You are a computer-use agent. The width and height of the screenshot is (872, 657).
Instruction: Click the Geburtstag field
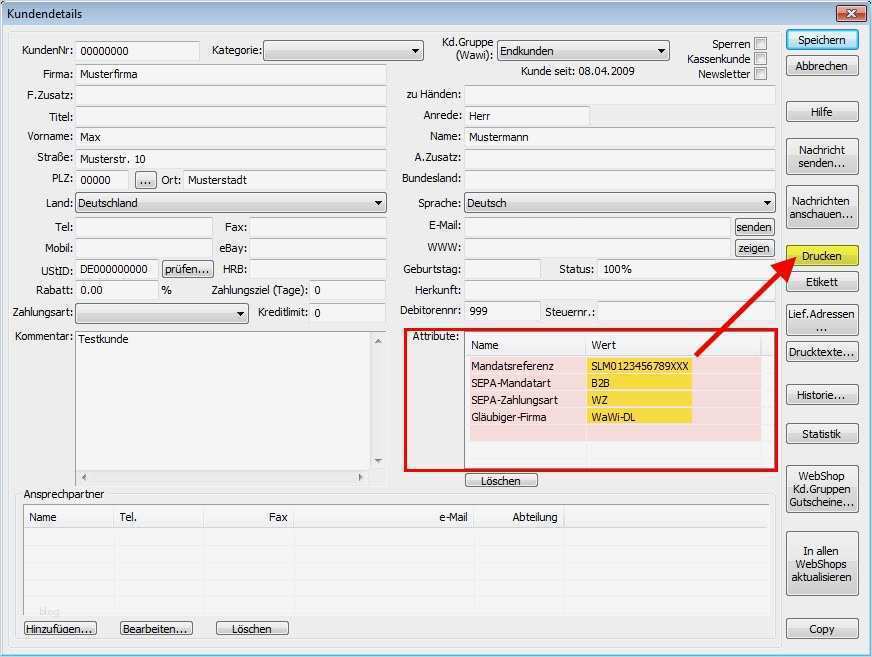click(502, 269)
